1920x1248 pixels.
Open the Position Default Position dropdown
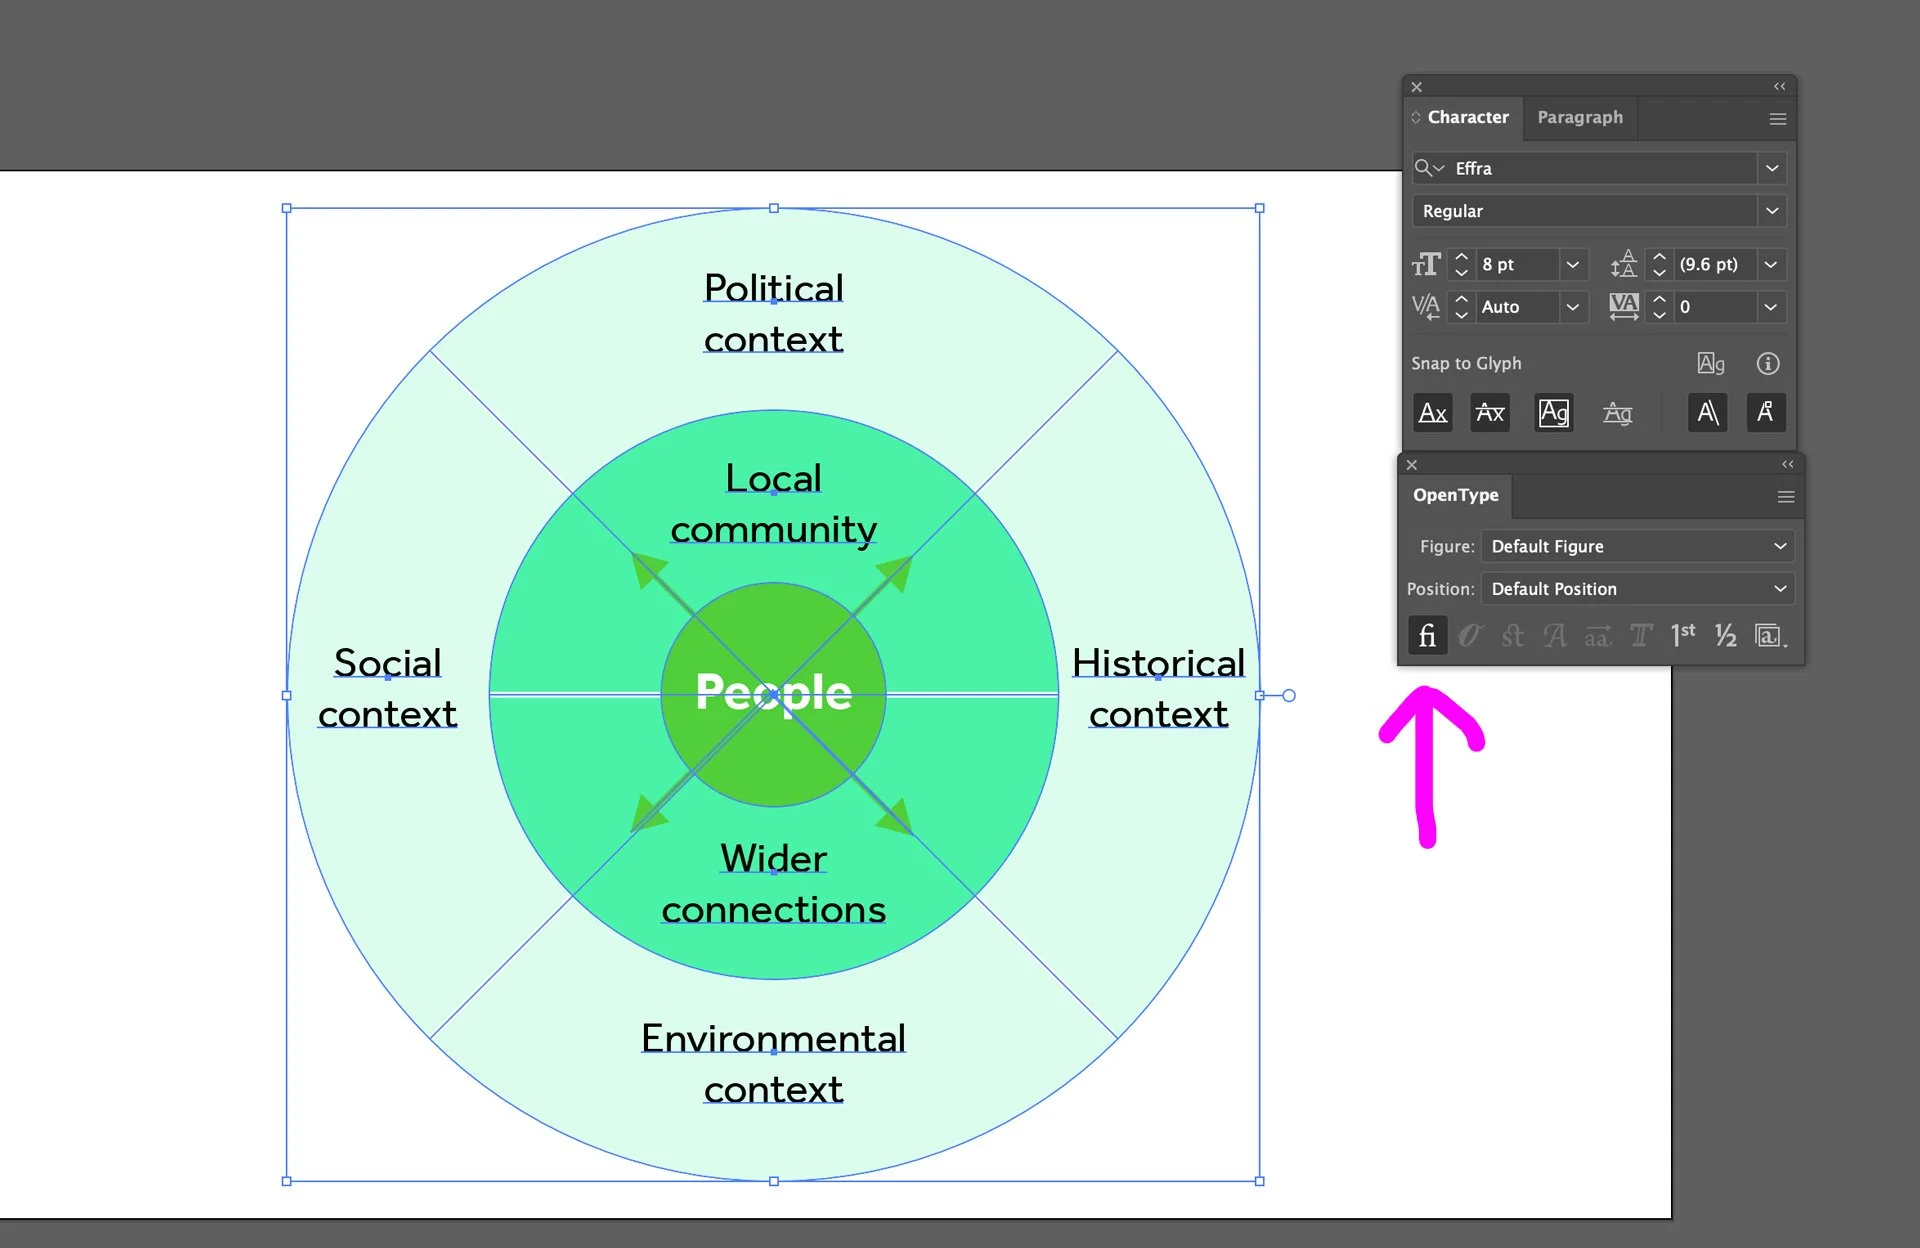(1638, 590)
